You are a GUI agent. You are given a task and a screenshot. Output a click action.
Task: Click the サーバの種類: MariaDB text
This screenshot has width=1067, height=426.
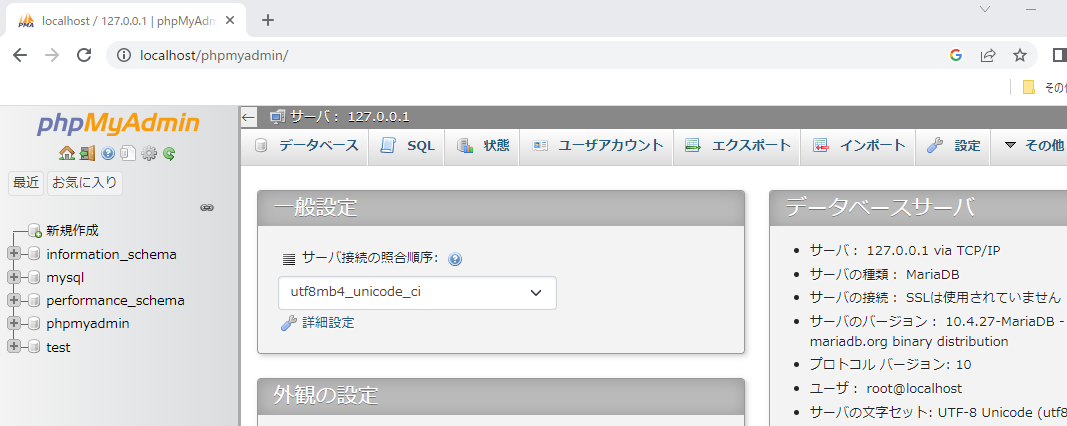pos(885,274)
